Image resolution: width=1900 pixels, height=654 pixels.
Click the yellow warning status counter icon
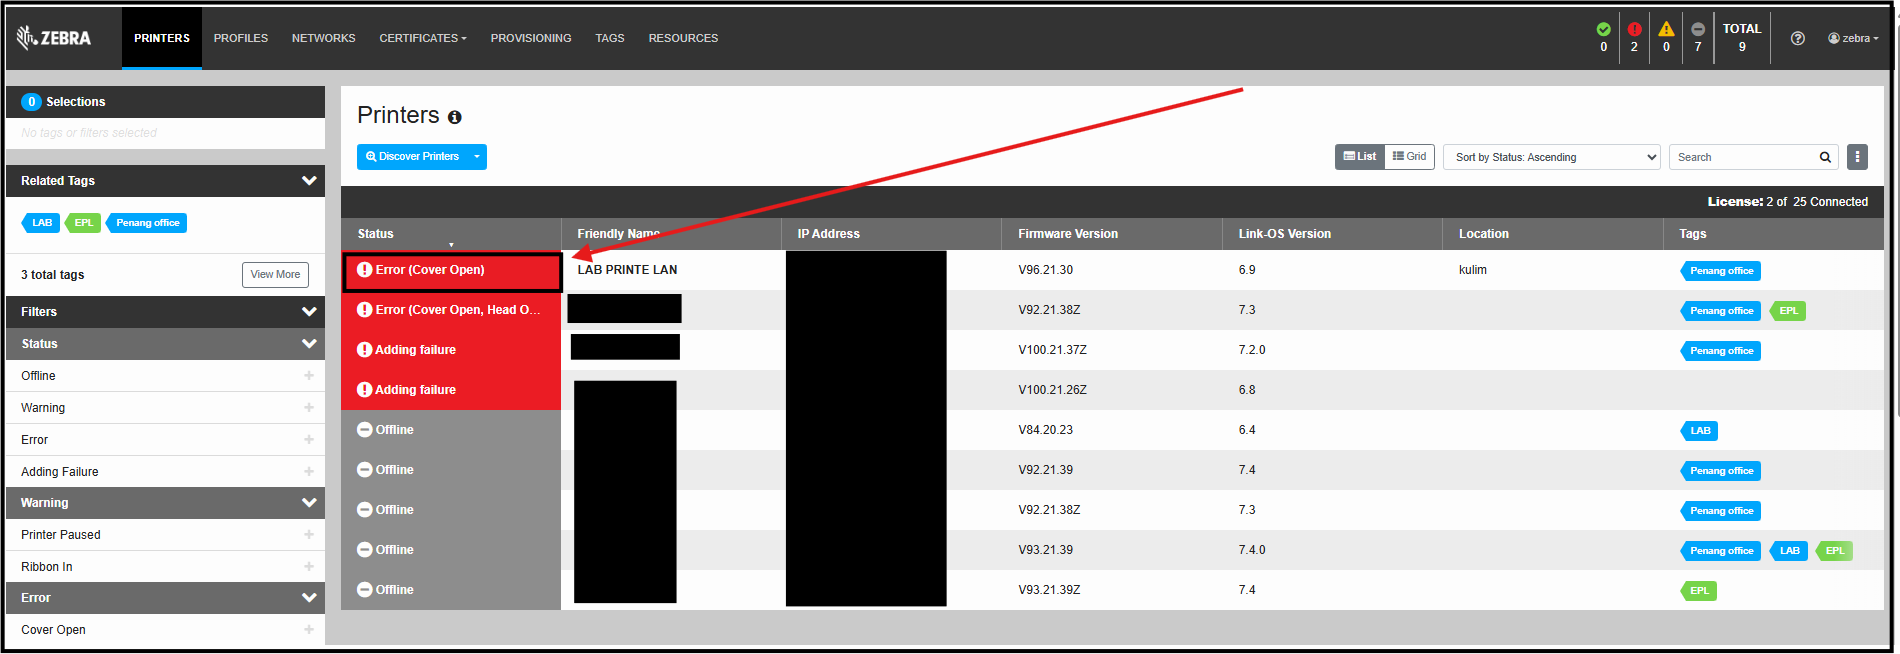1666,29
